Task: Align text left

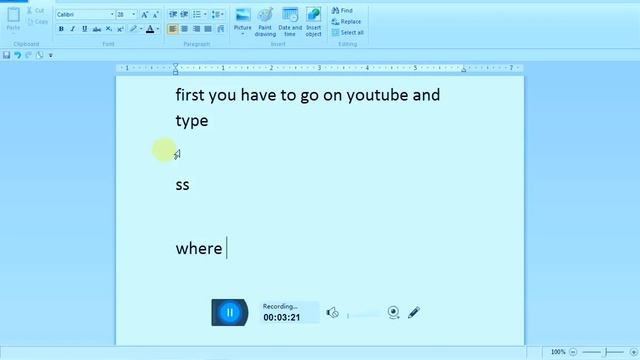Action: (x=173, y=29)
